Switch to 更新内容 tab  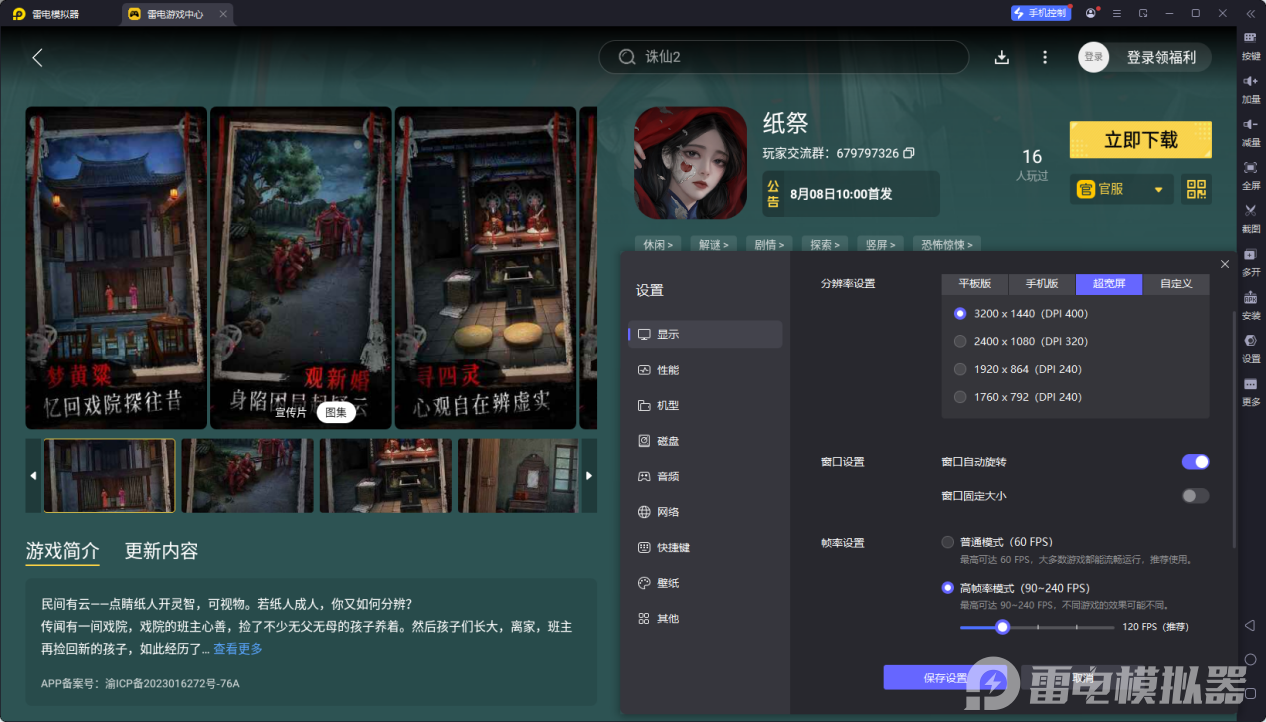(x=161, y=551)
